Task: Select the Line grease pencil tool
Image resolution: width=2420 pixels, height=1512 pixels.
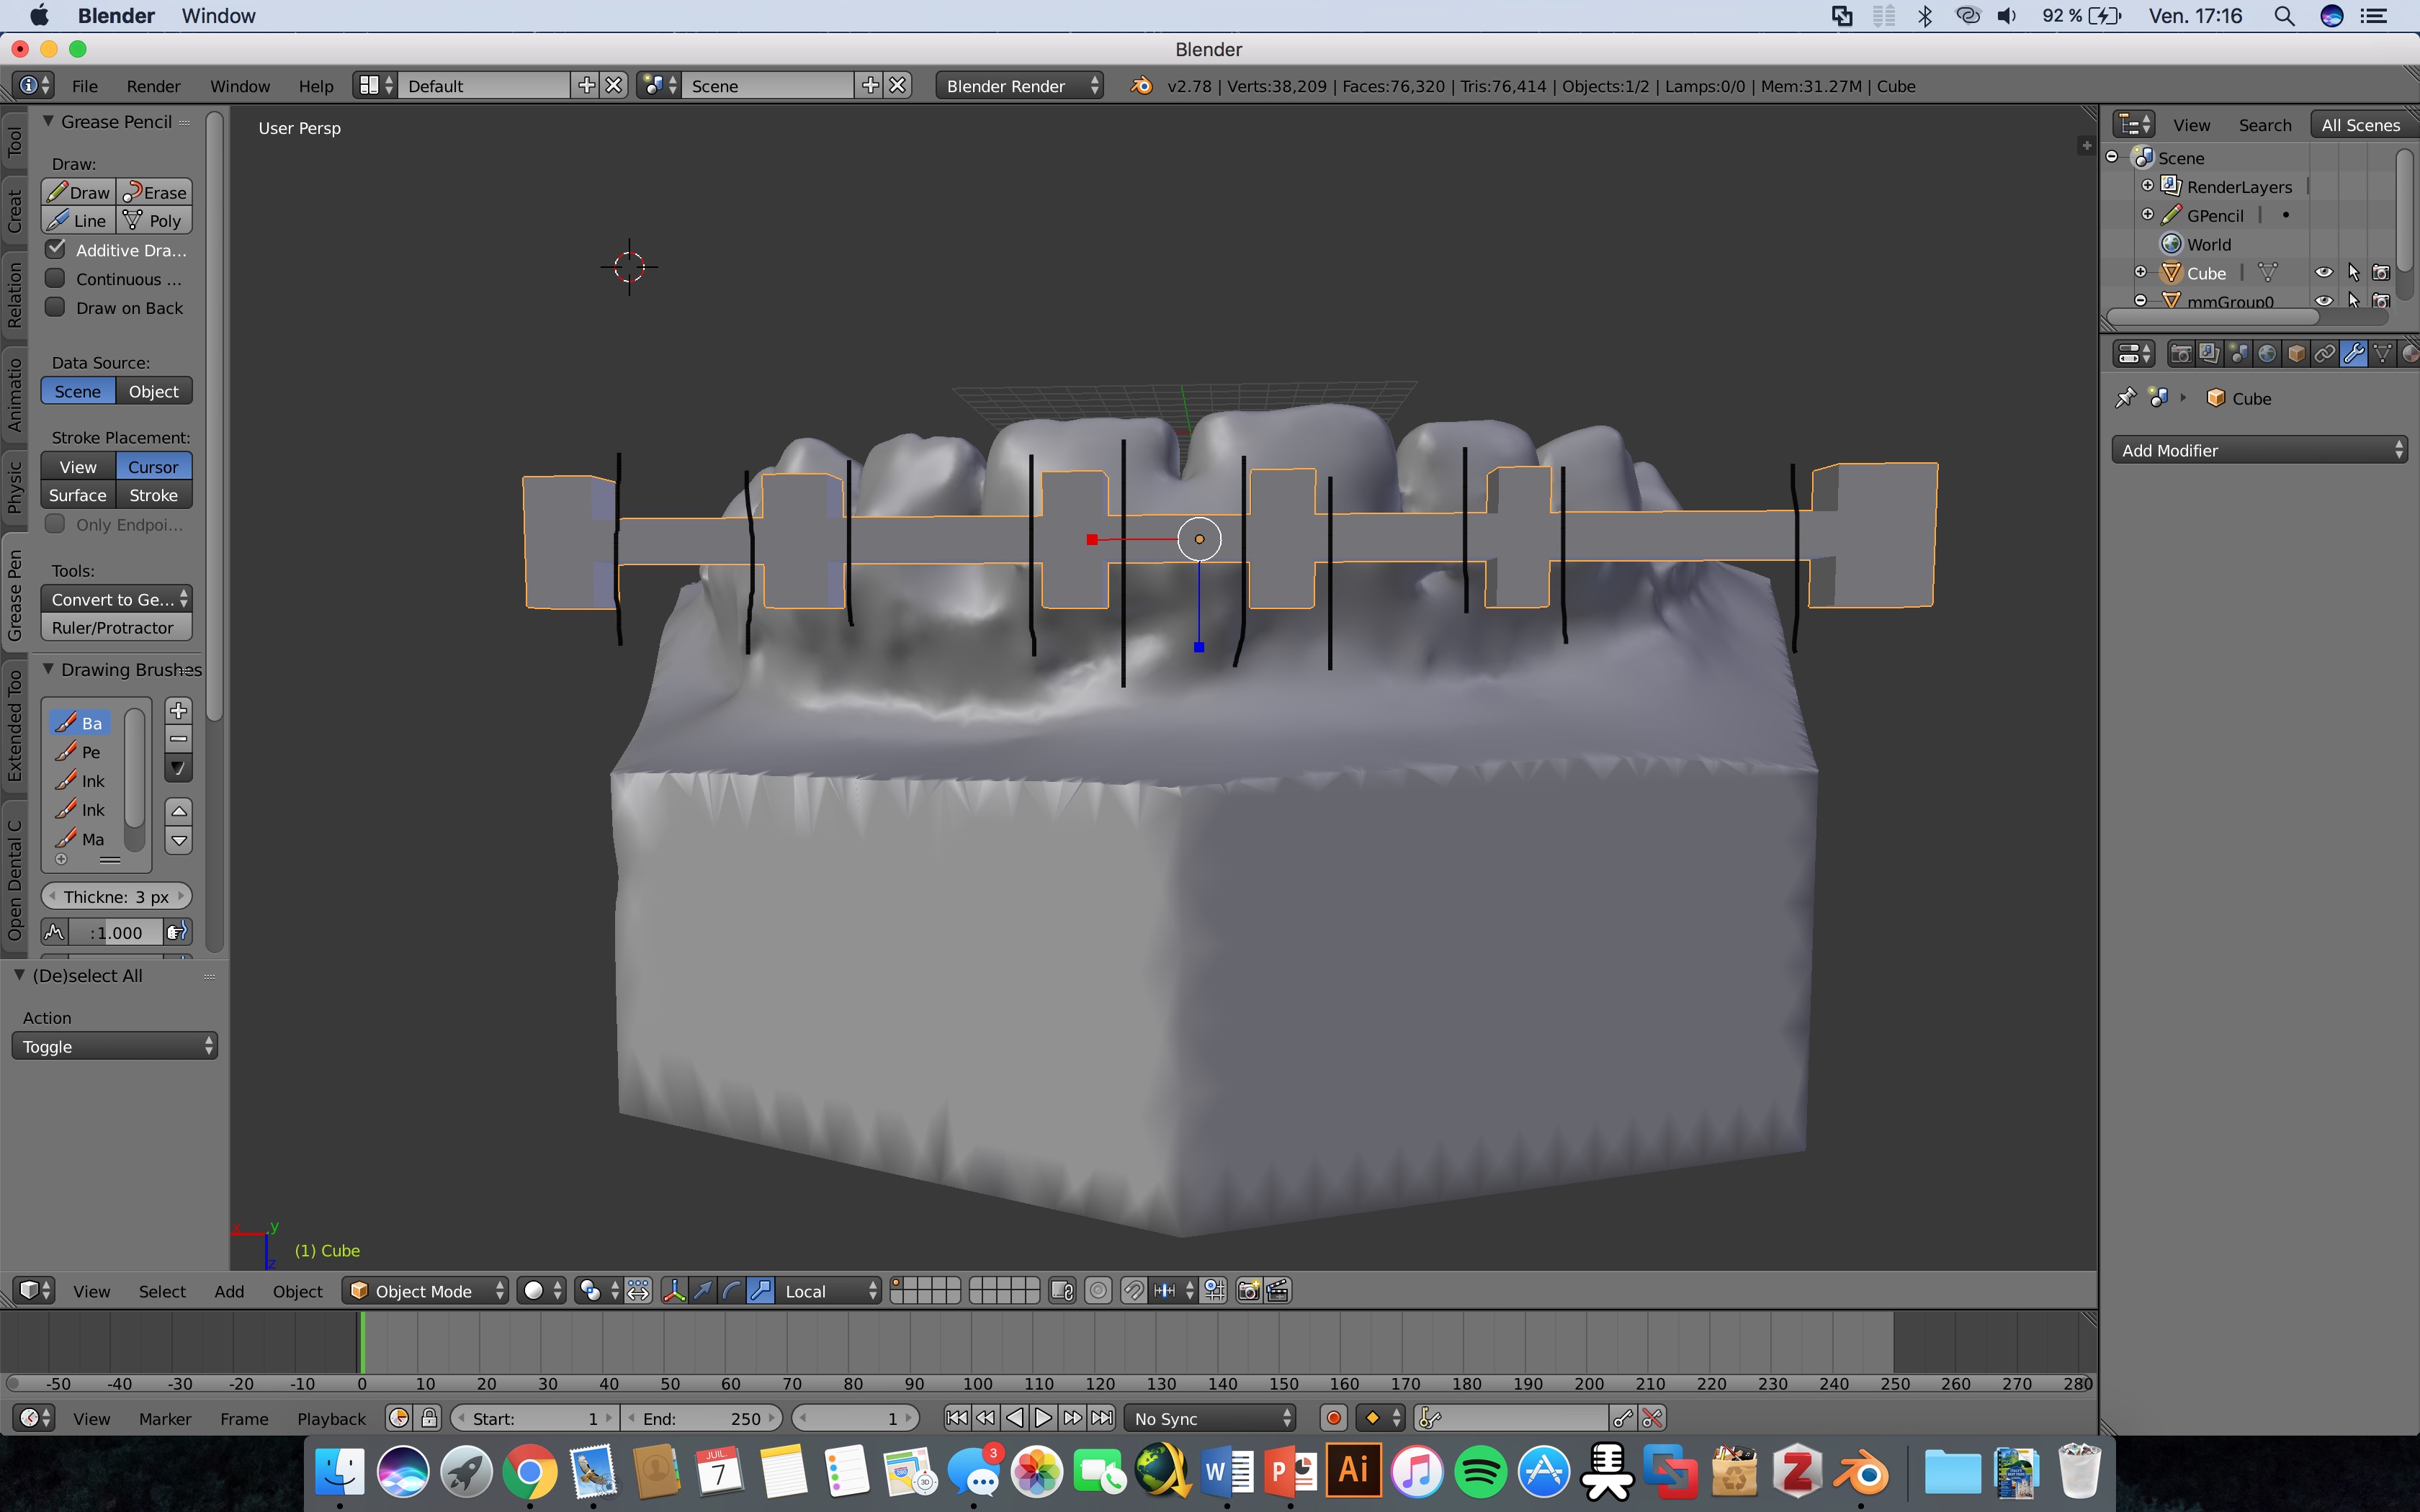Action: click(x=79, y=221)
